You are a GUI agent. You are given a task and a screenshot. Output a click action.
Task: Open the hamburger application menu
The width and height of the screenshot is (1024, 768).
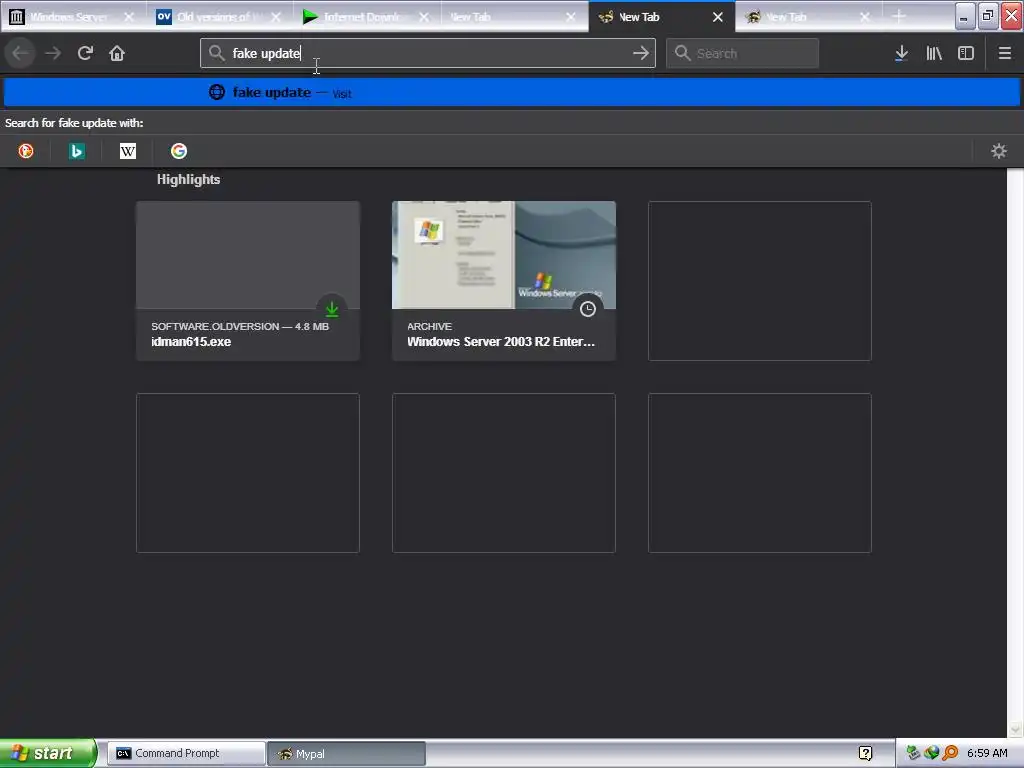(1005, 54)
